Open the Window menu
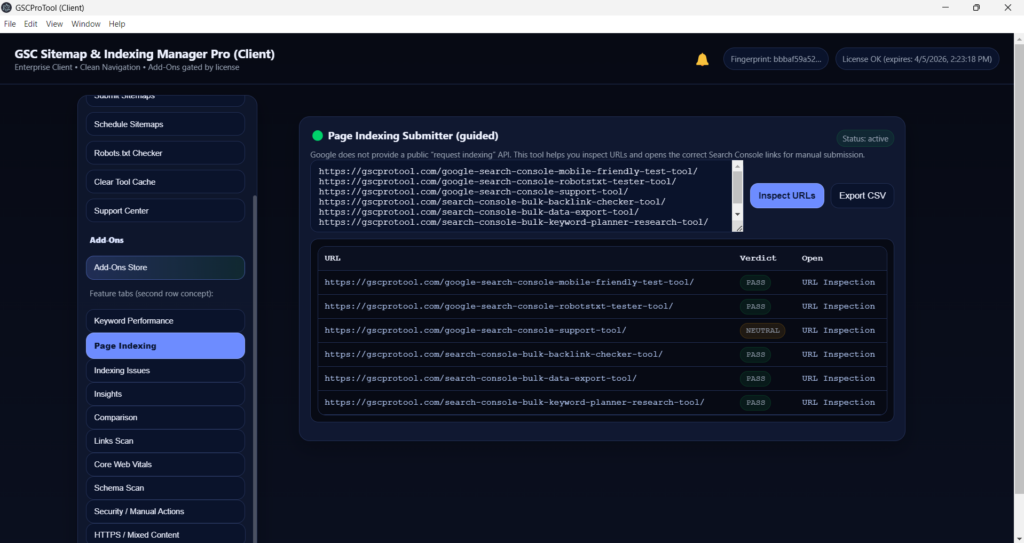Viewport: 1024px width, 543px height. point(85,23)
